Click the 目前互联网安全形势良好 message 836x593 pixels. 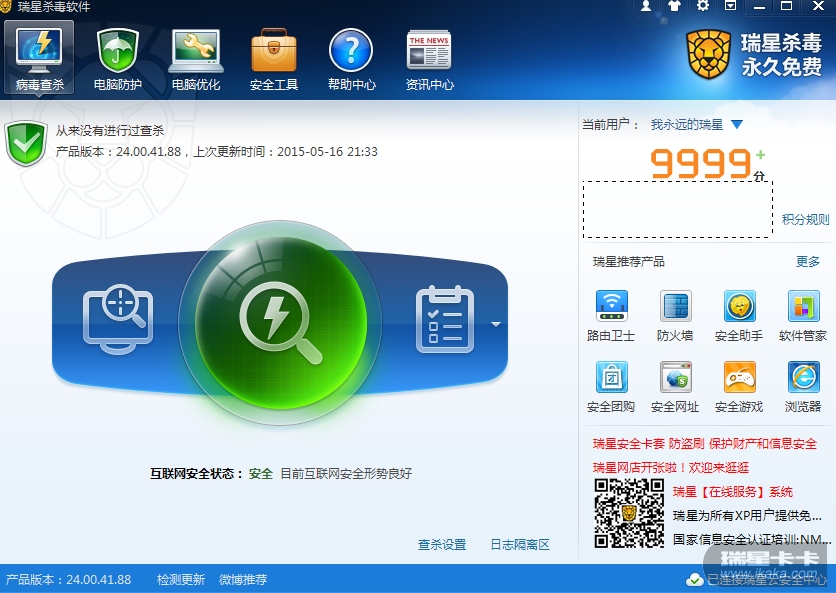[x=346, y=474]
